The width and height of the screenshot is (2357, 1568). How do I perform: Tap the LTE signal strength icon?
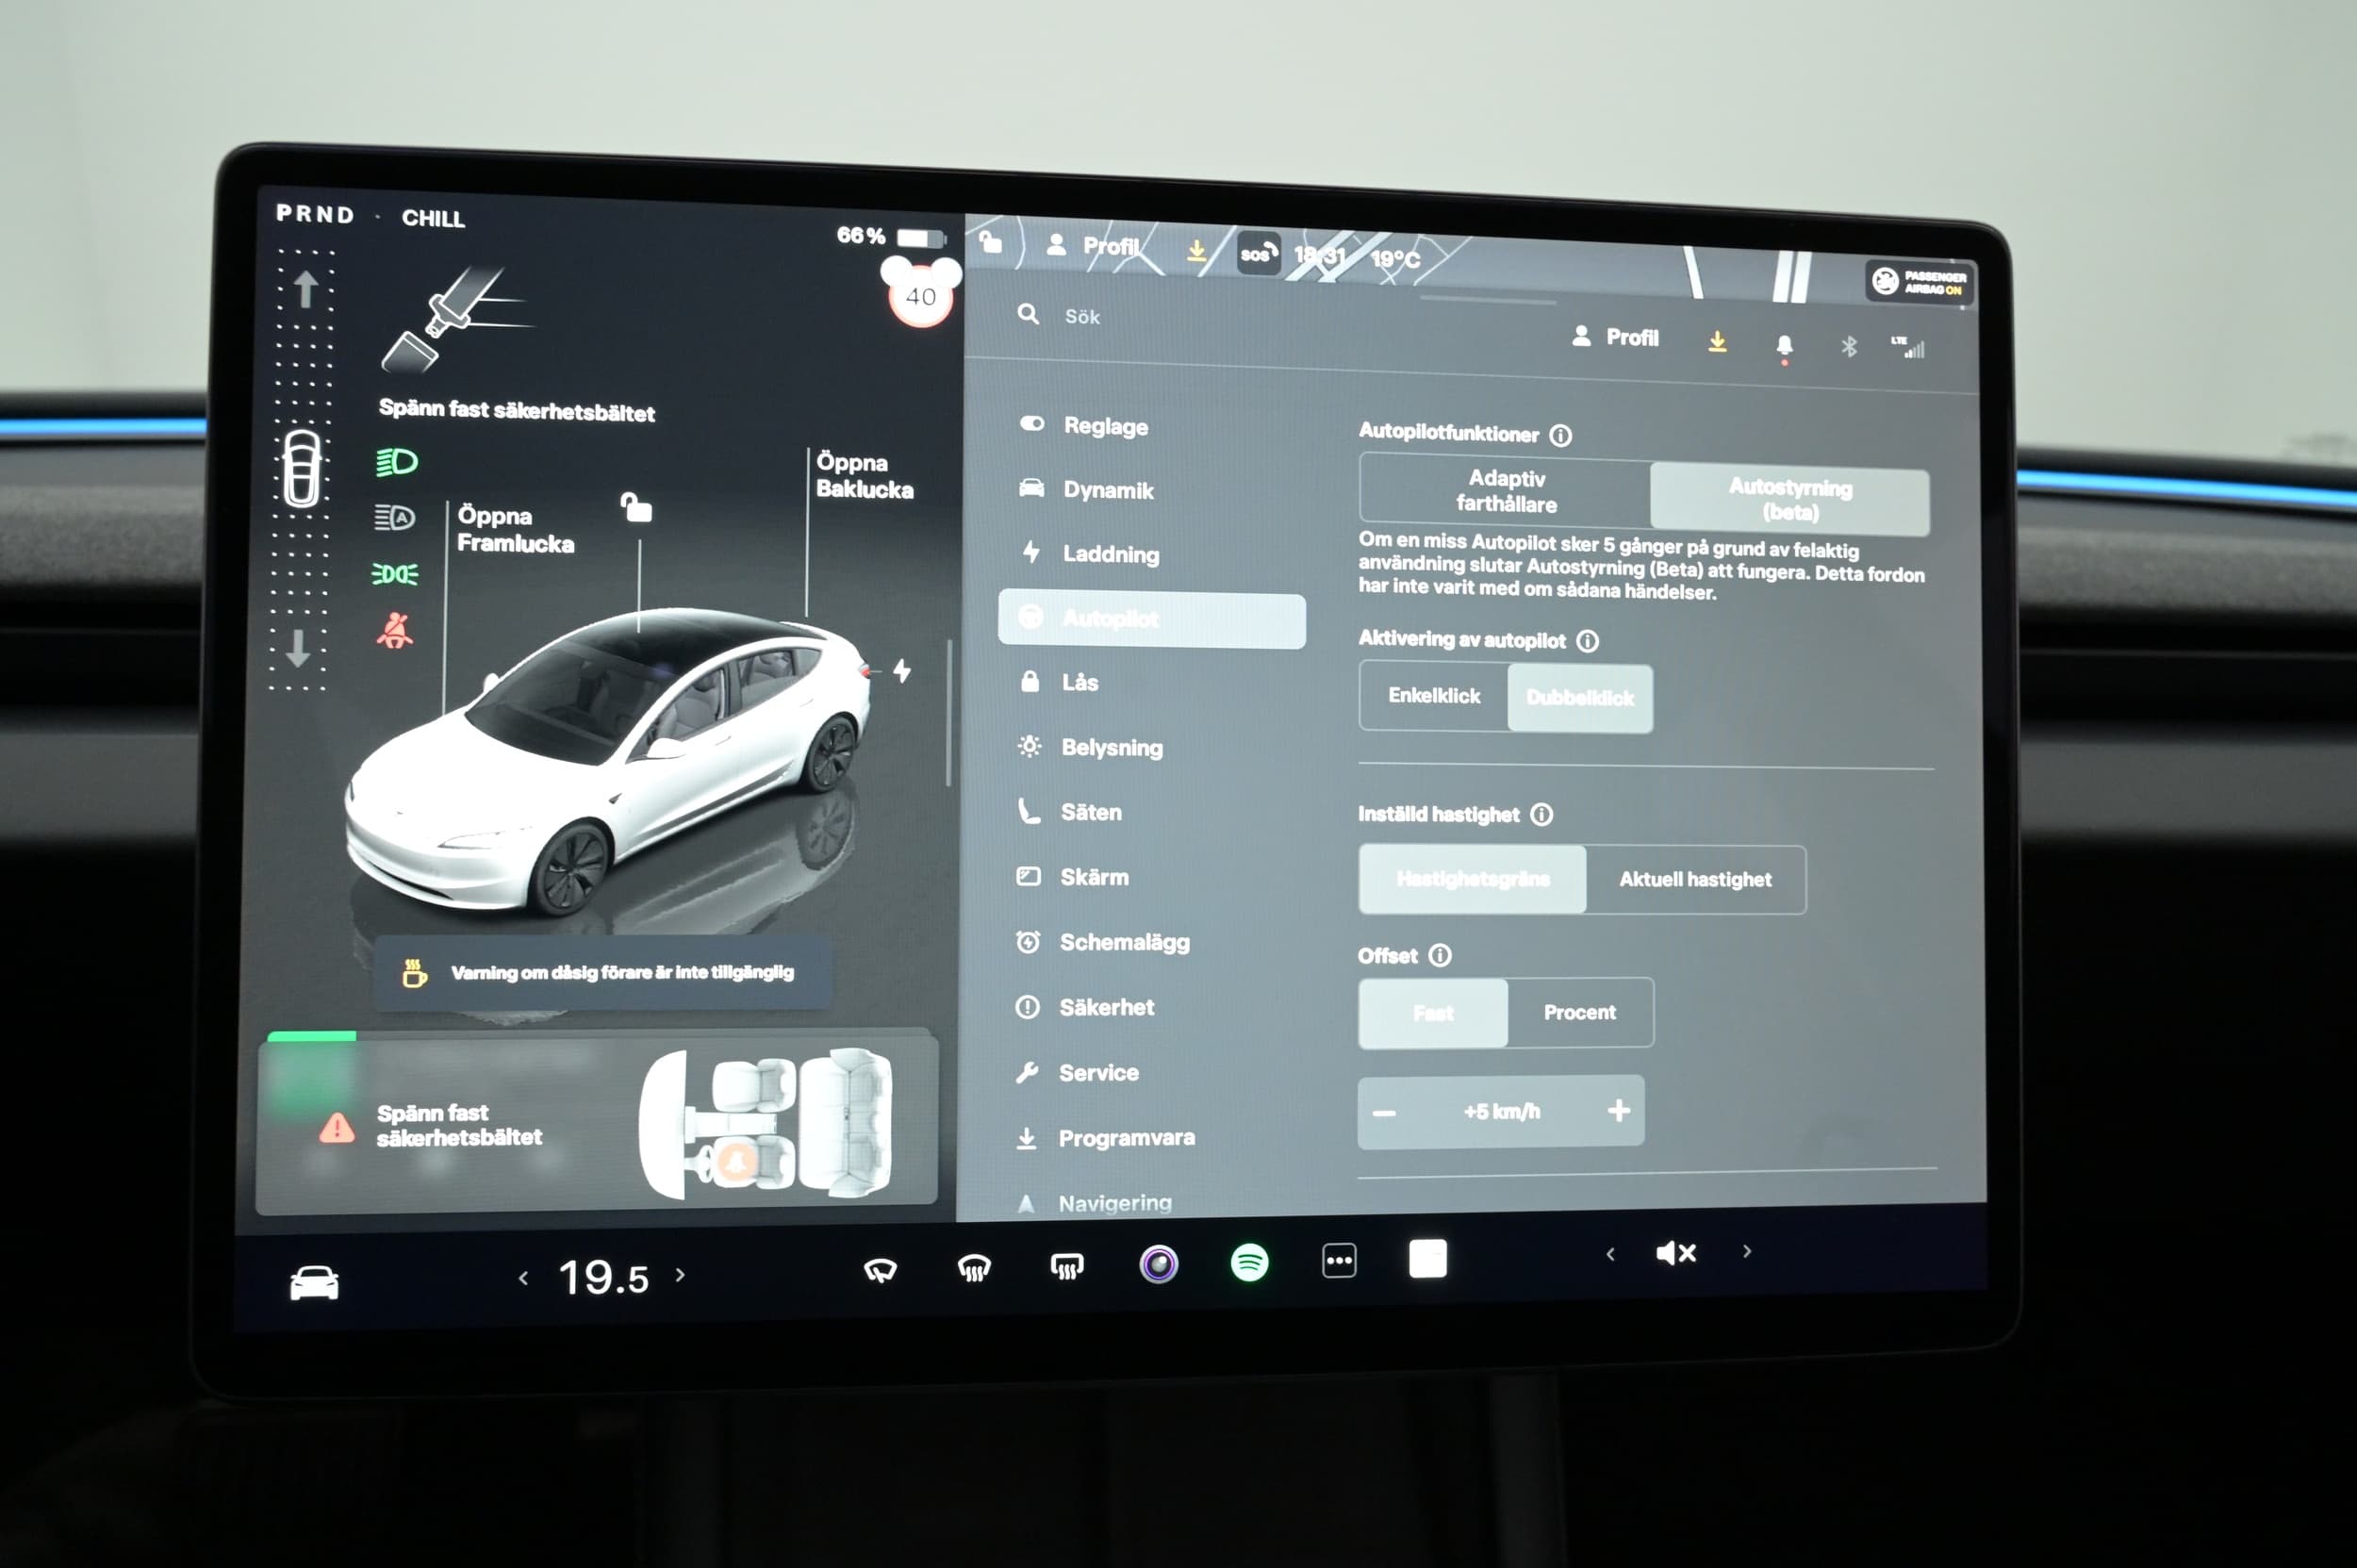point(1908,347)
